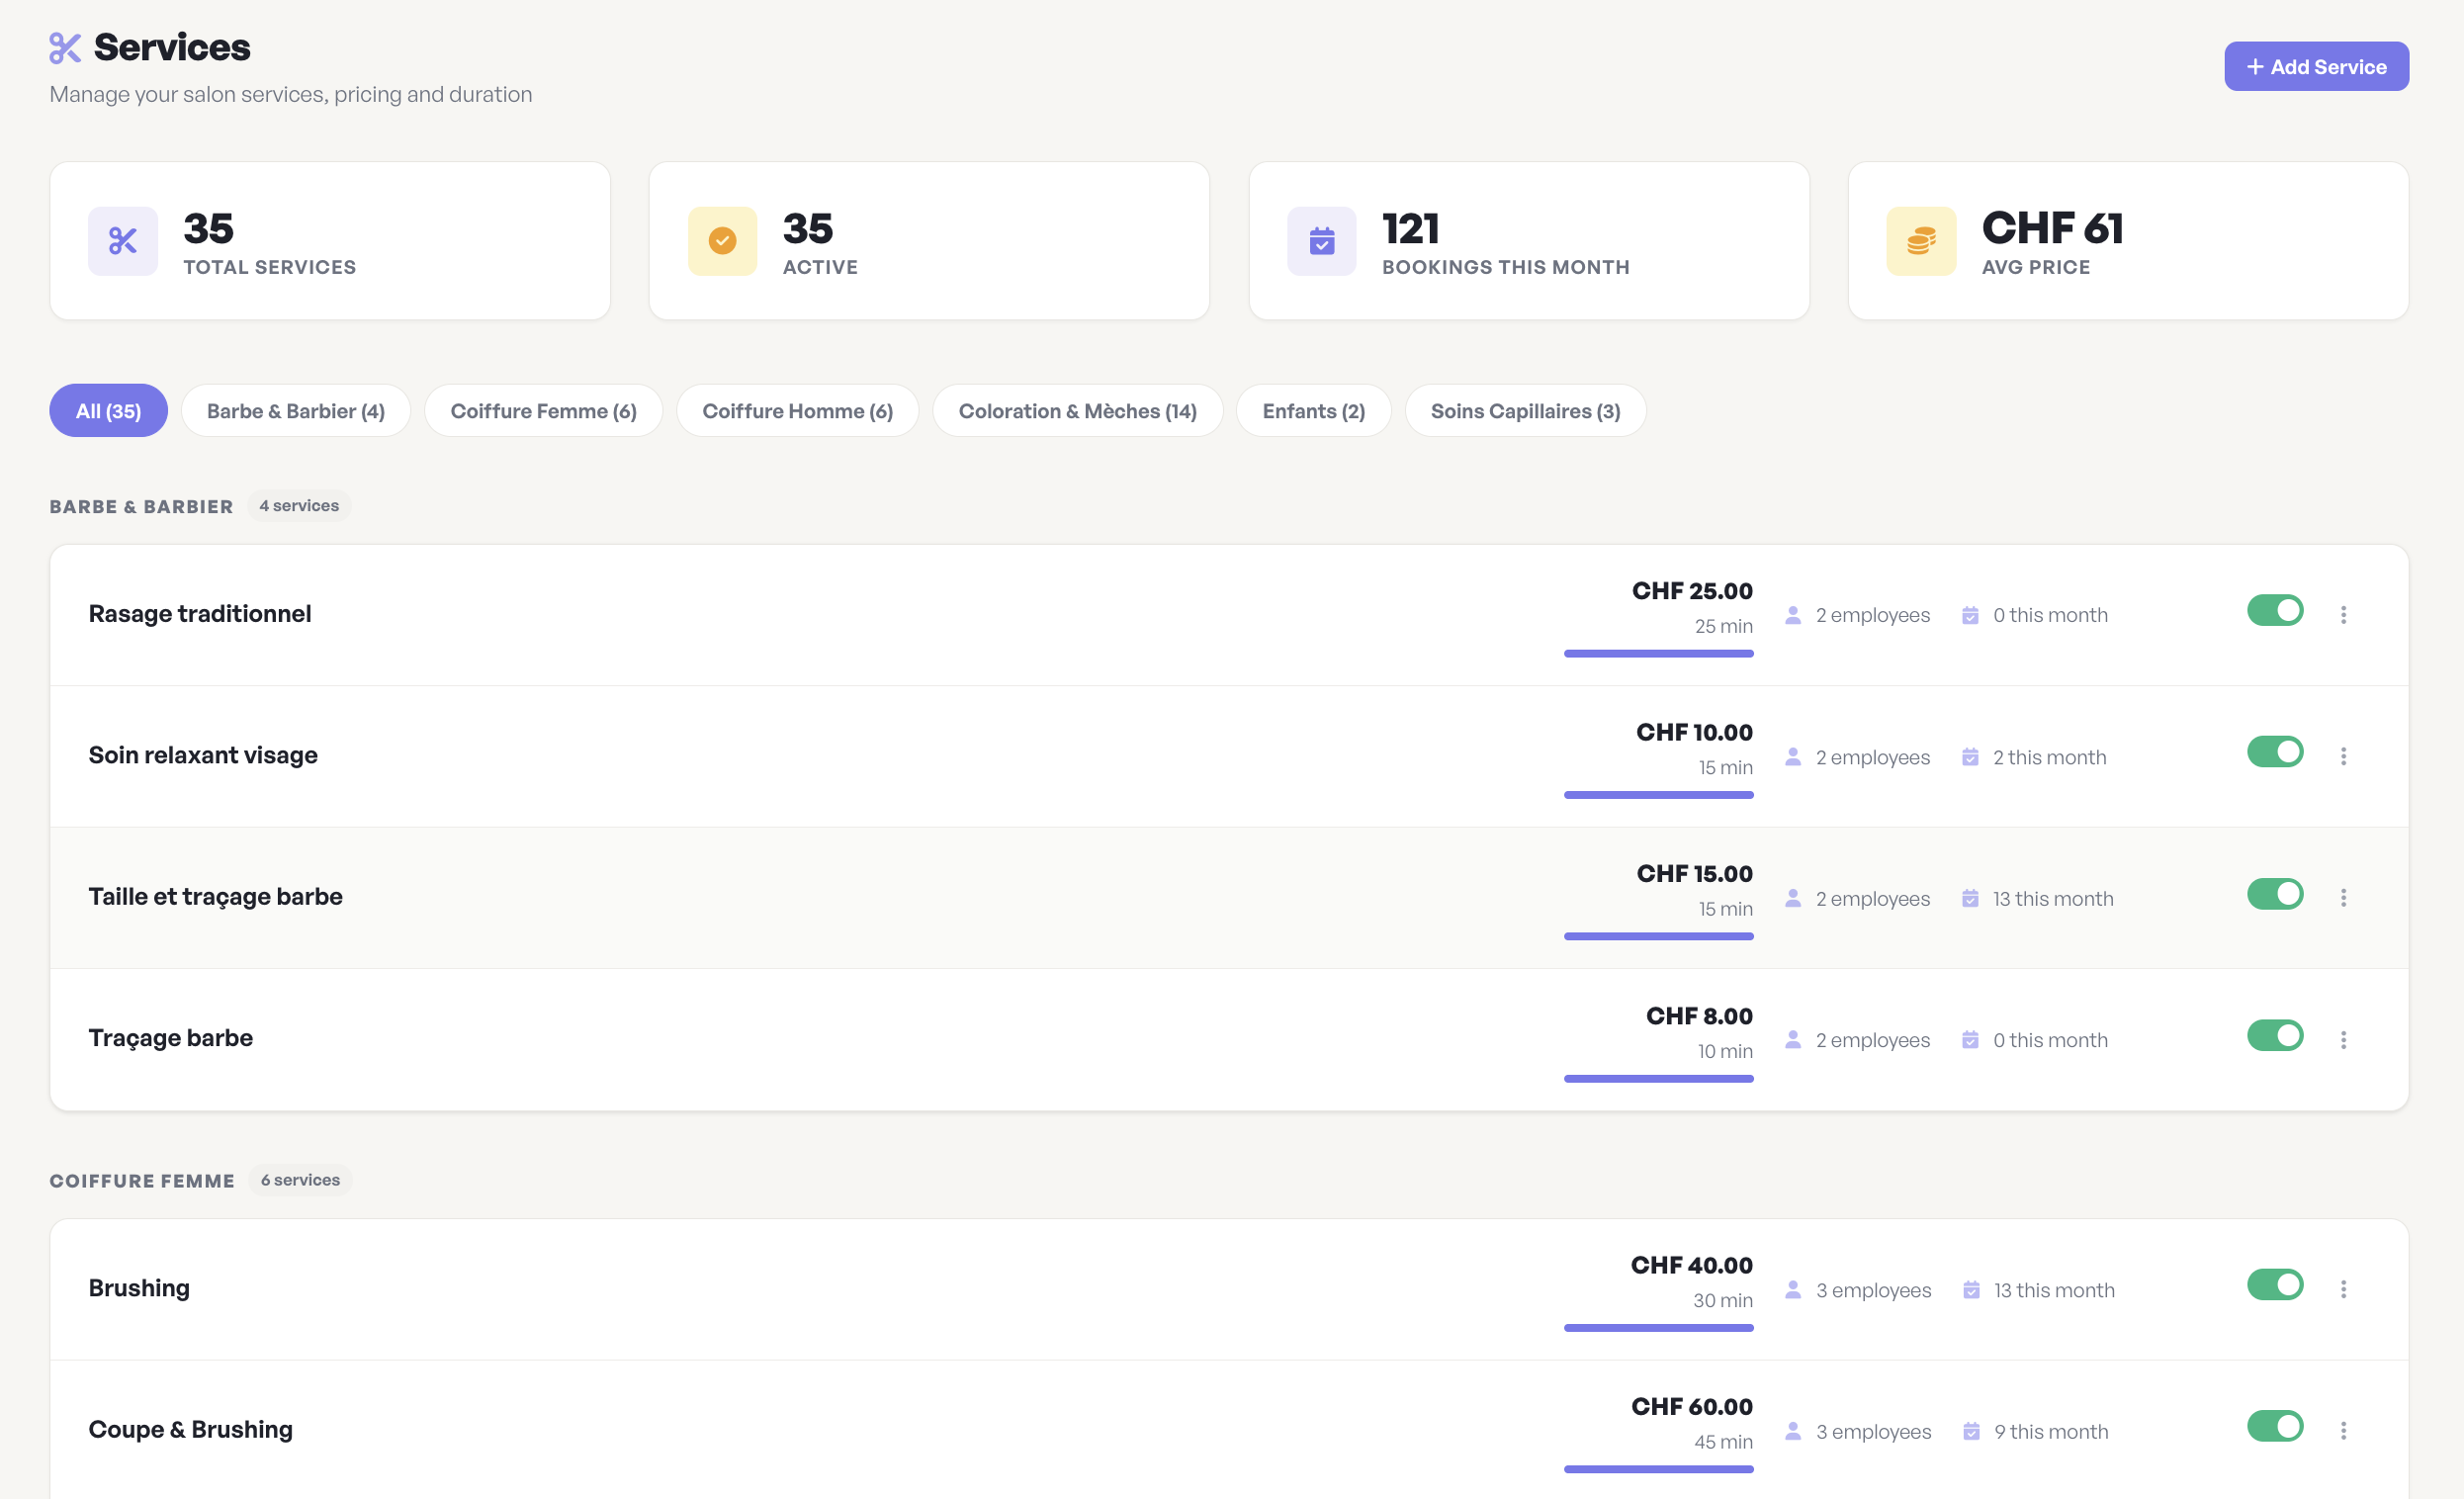Click the scissors icon on Total Services card
Screen dimensions: 2464x1499
click(x=122, y=240)
